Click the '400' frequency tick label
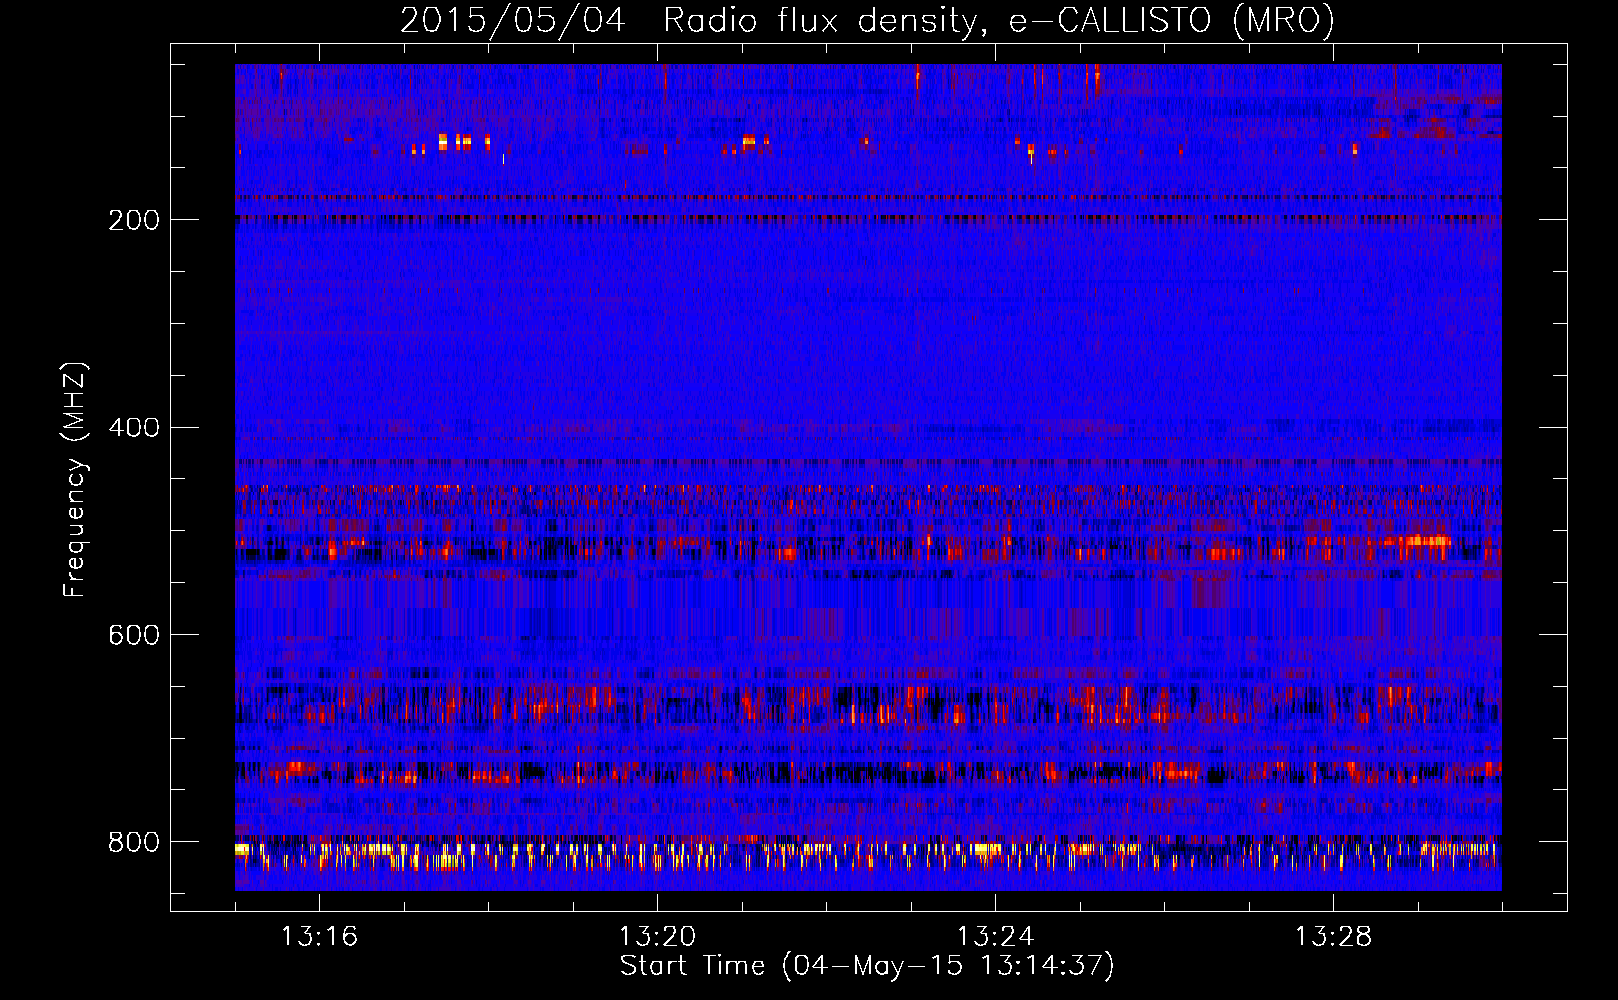 134,428
